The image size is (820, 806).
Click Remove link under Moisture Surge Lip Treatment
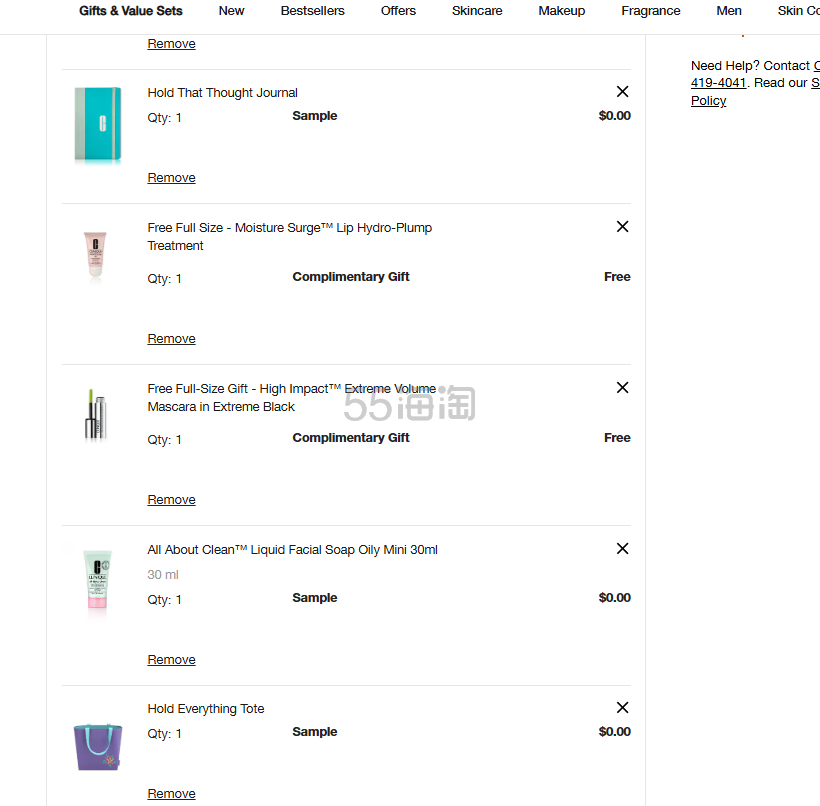tap(171, 339)
